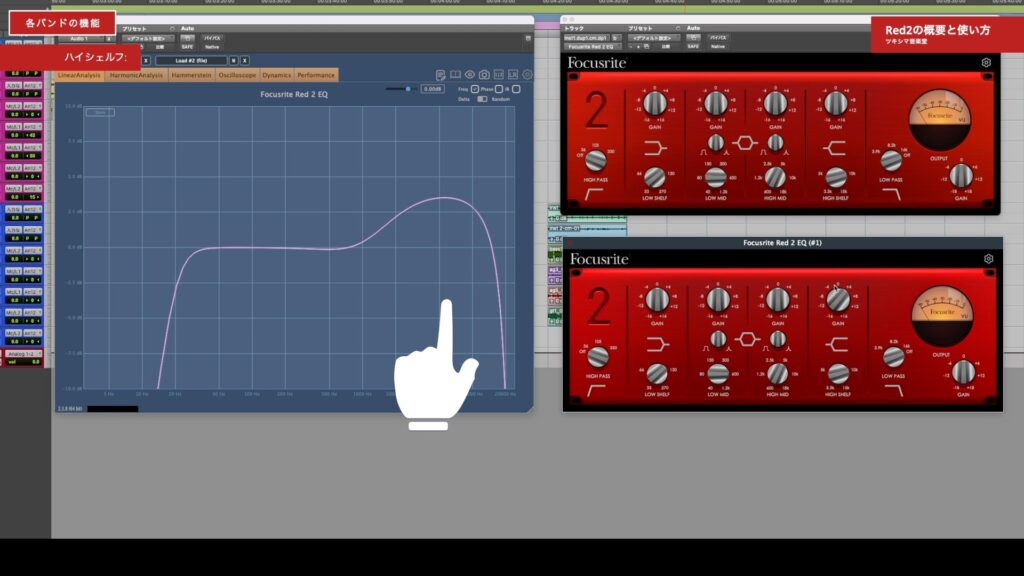Viewport: 1024px width, 576px height.
Task: Click the LOW PASS knob in upper Focusrite window
Action: (x=891, y=160)
